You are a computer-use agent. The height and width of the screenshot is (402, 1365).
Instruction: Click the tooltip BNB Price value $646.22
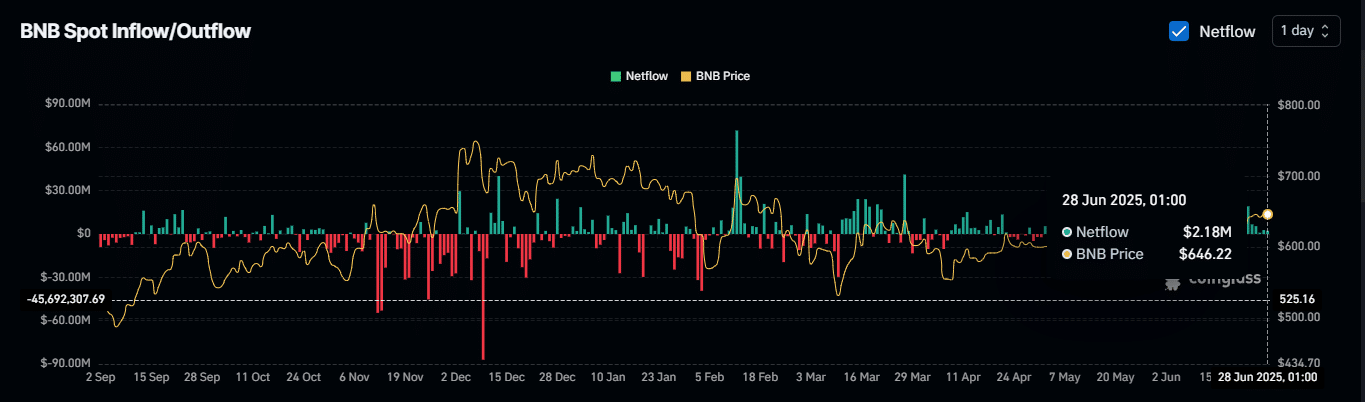click(1205, 254)
